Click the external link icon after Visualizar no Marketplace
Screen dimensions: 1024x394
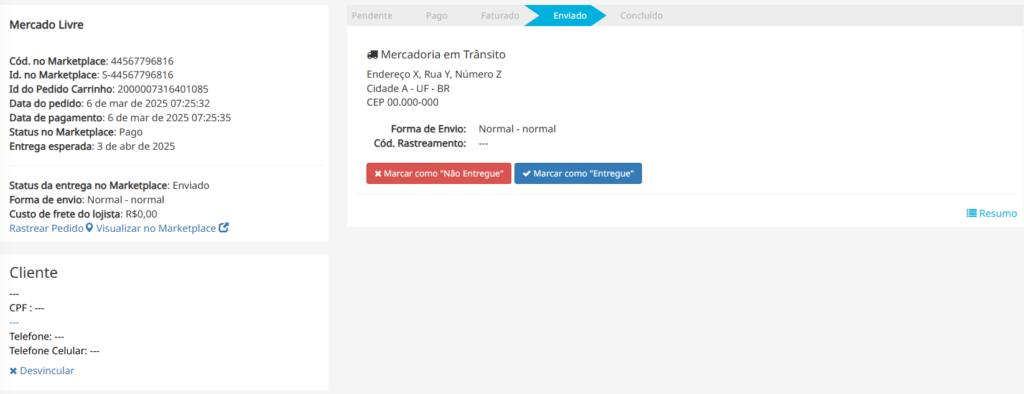pos(224,228)
